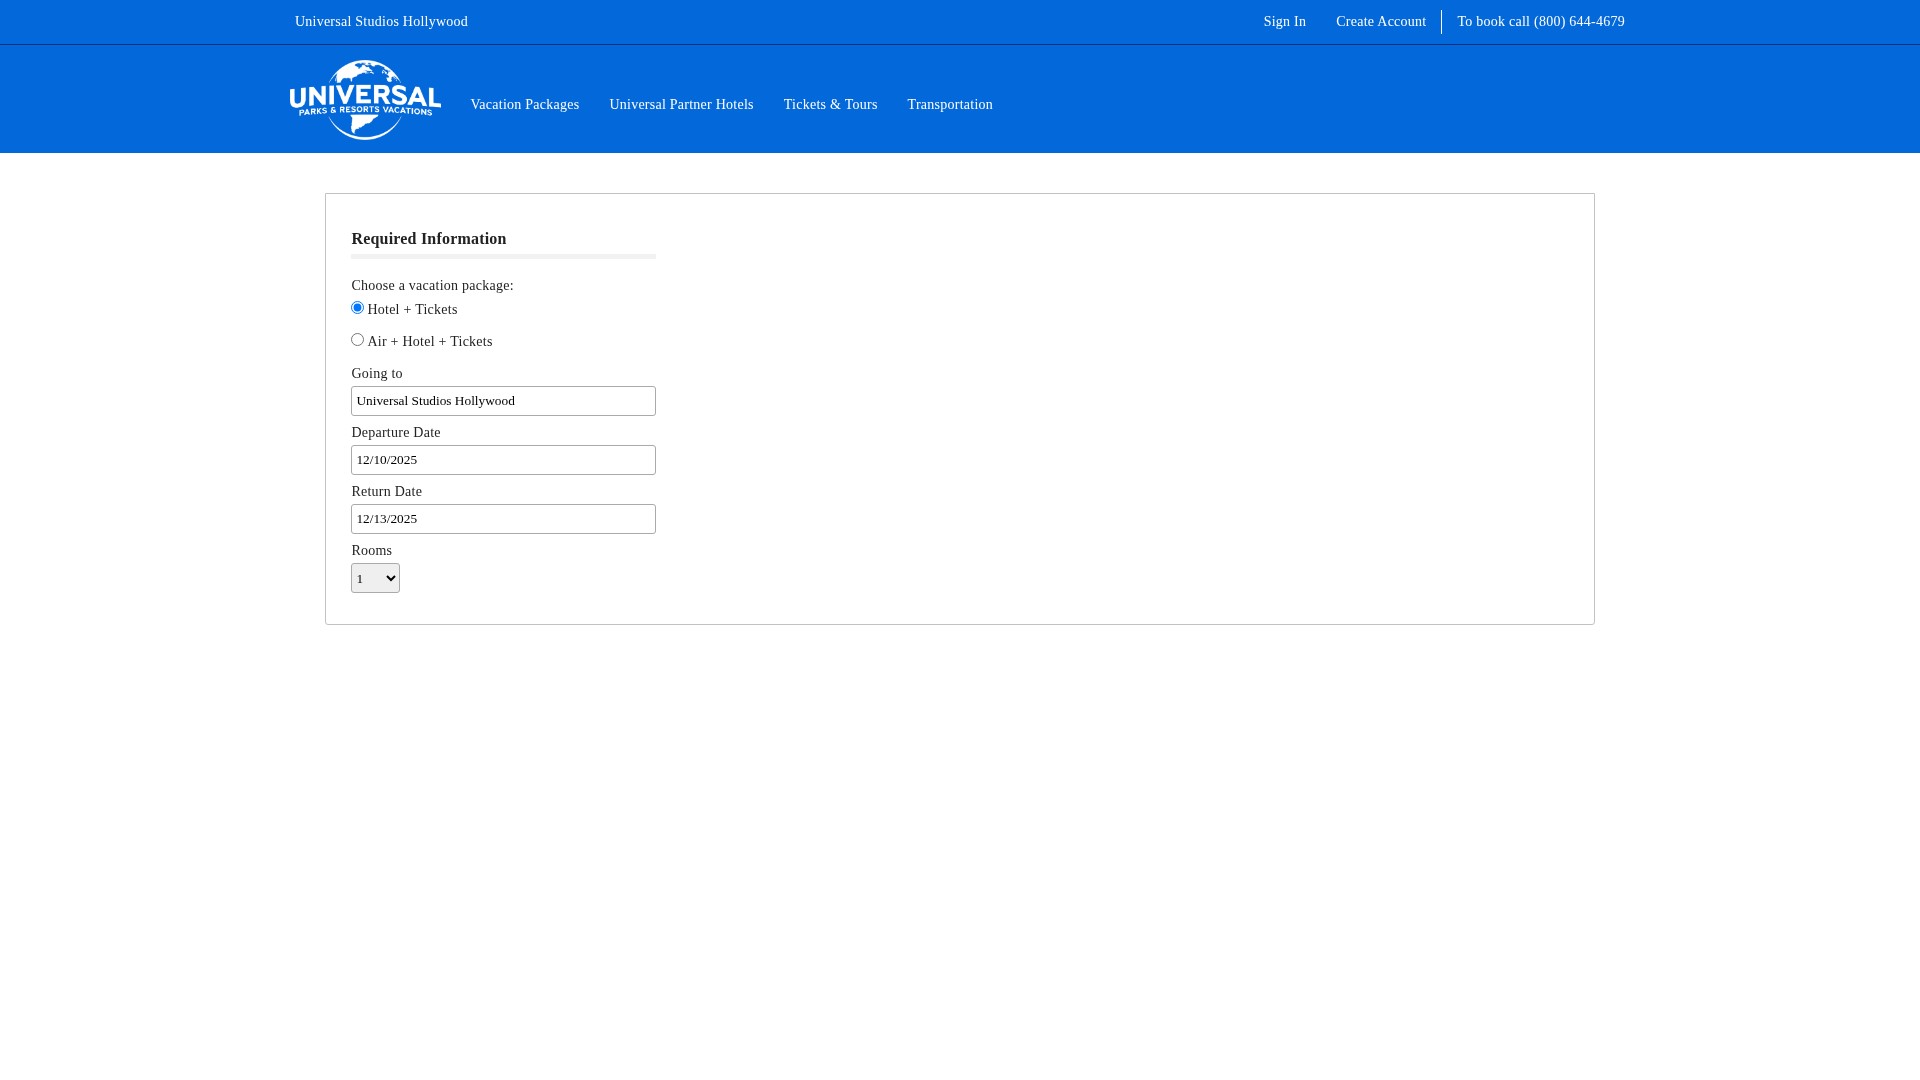Click the 'Choose a vacation package:' label
Image resolution: width=1920 pixels, height=1080 pixels.
[x=432, y=286]
